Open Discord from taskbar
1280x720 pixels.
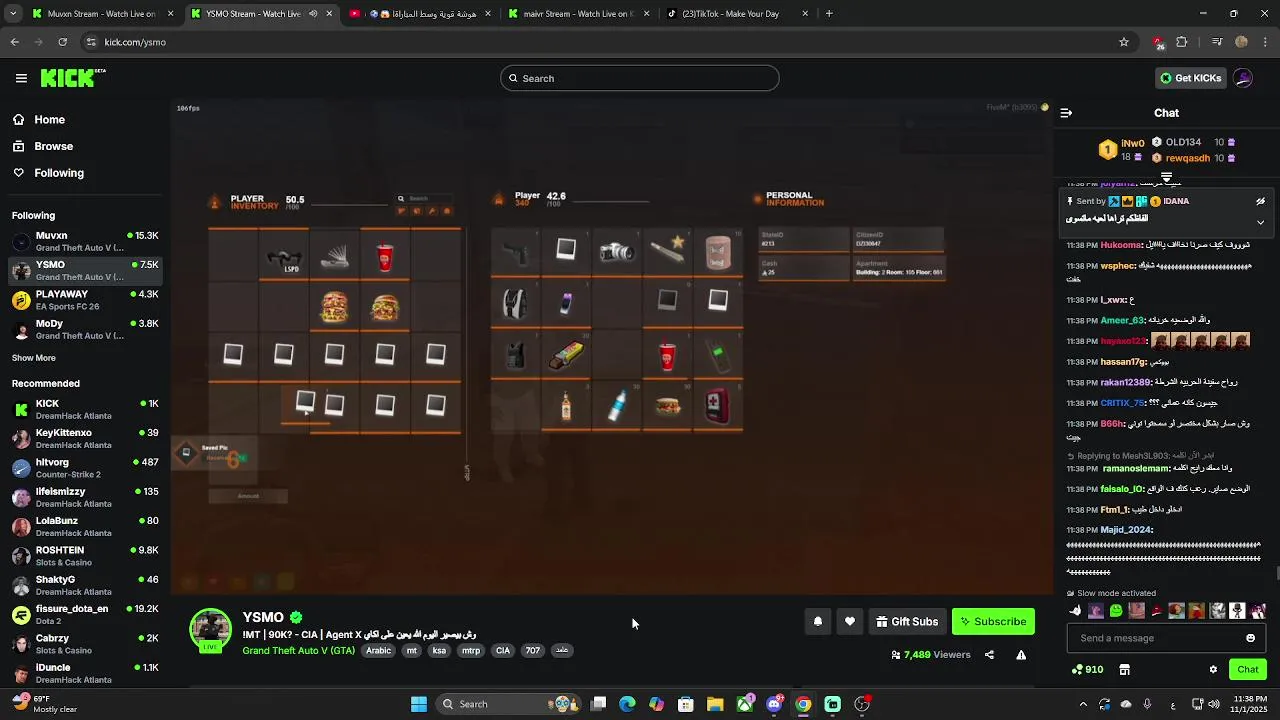pyautogui.click(x=774, y=704)
